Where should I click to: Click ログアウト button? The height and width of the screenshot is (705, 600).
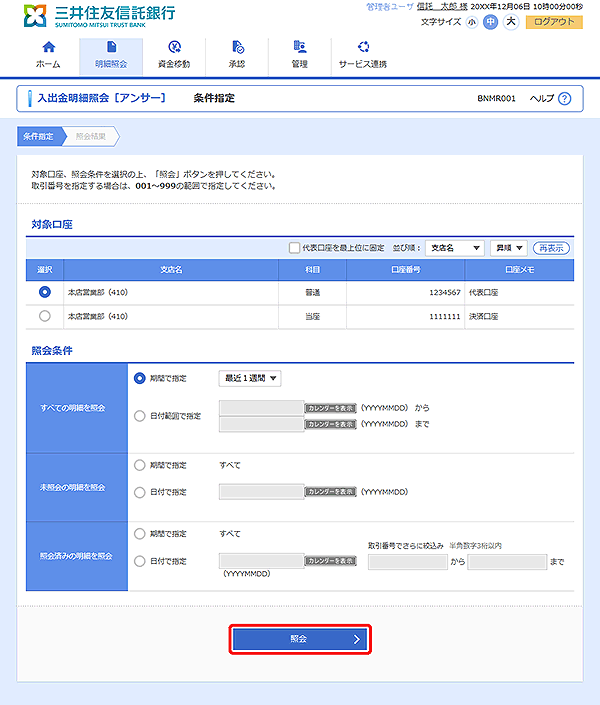coord(554,22)
